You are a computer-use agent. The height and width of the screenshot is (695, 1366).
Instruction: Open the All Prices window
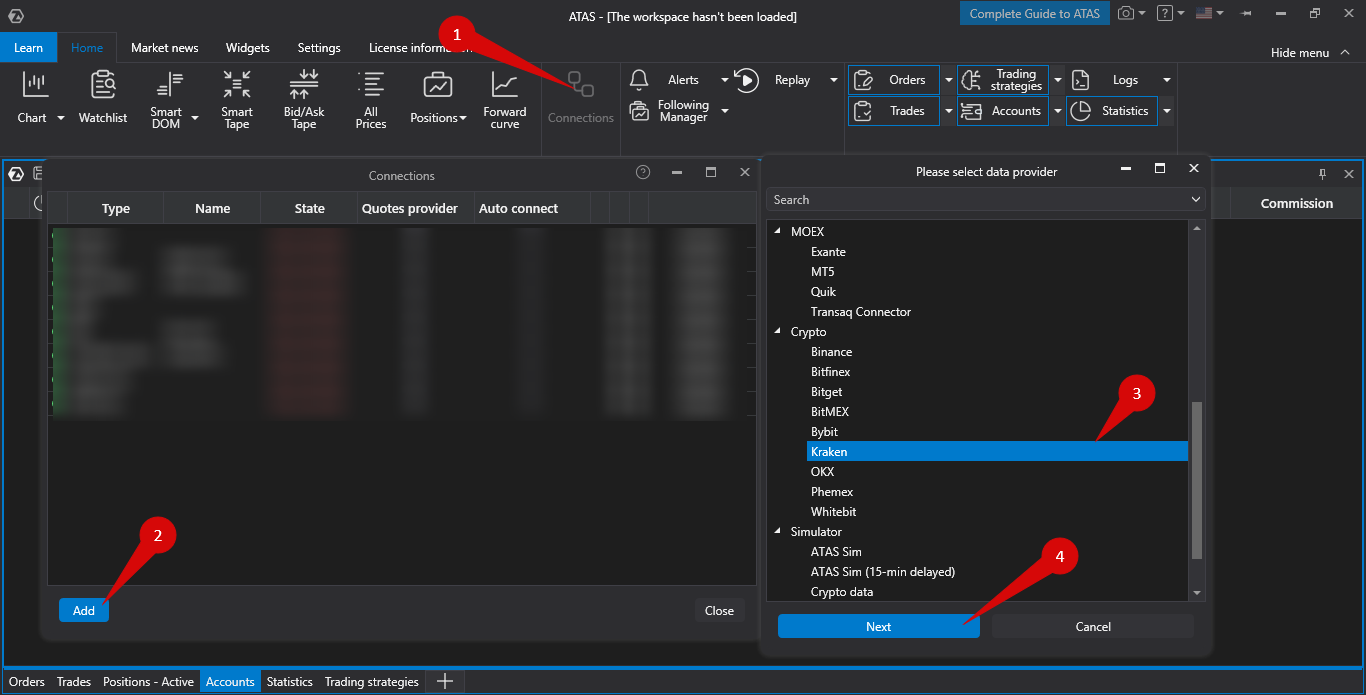[371, 98]
